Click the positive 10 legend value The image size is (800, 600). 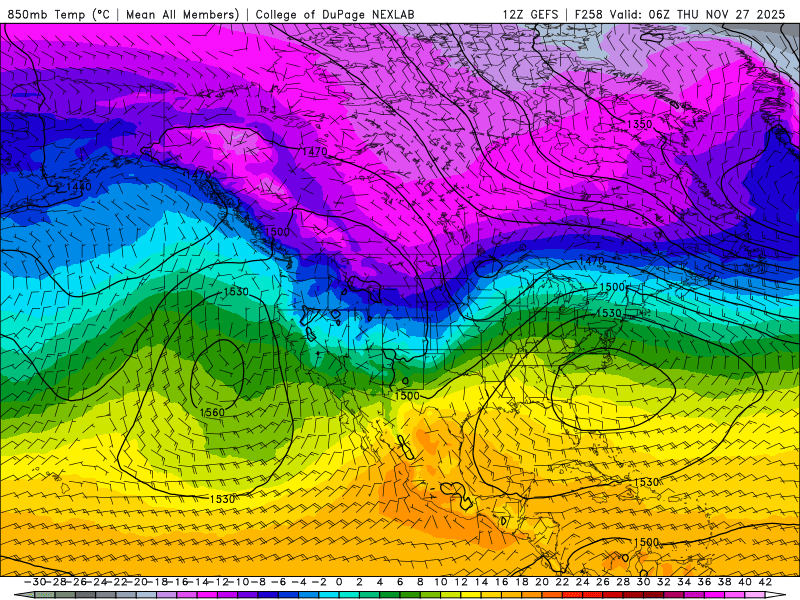440,582
